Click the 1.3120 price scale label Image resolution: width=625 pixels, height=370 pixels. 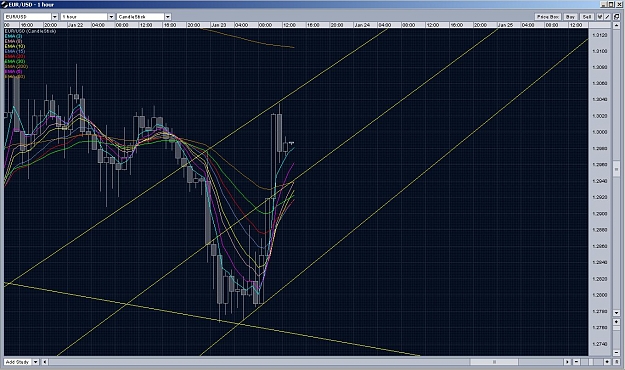(x=599, y=35)
